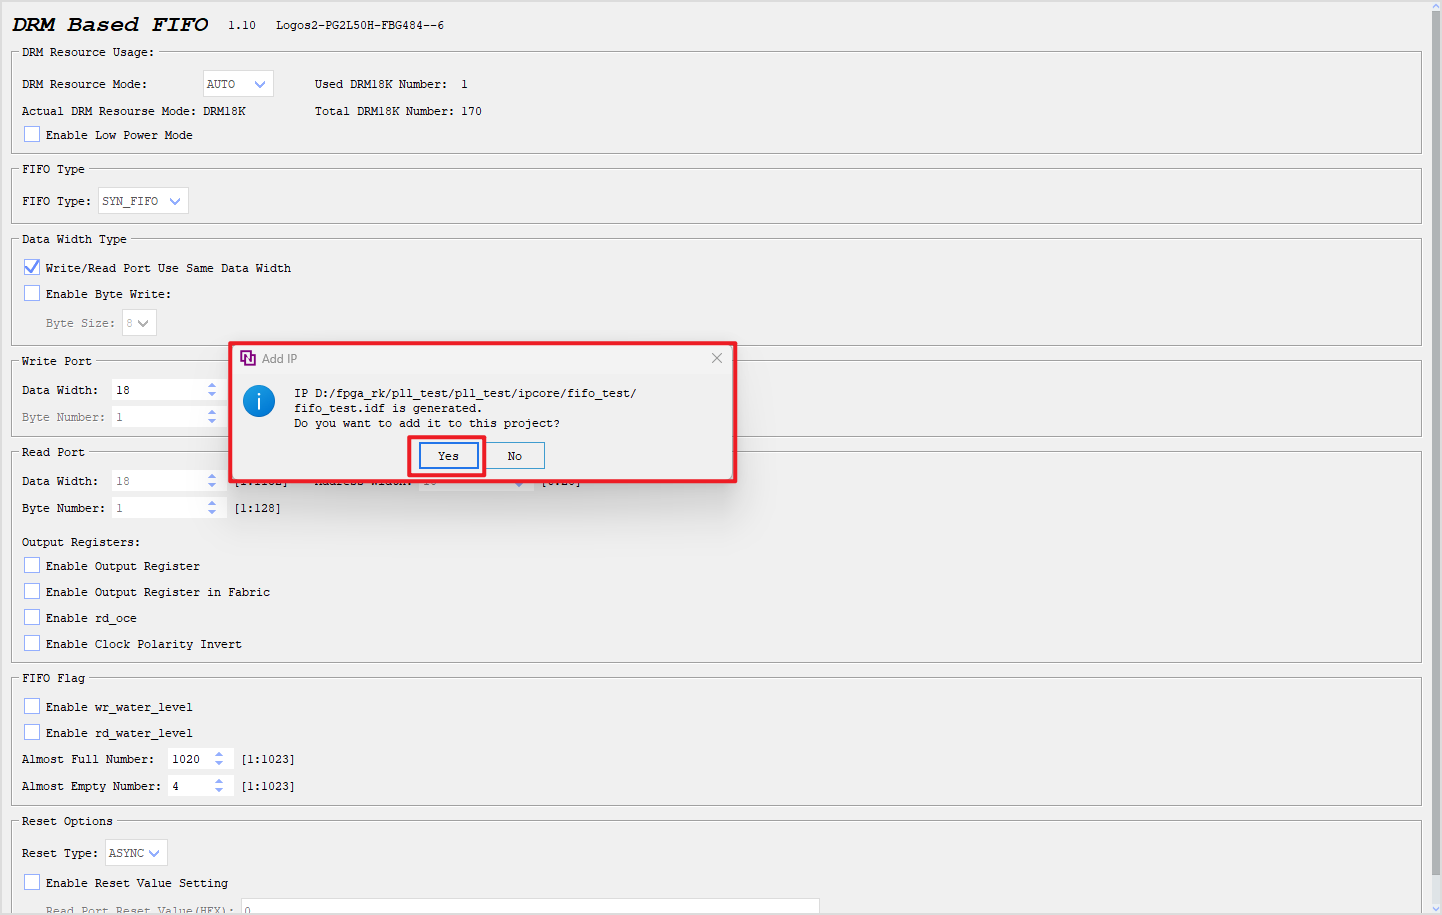1442x915 pixels.
Task: Enable rd_oce
Action: pos(31,616)
